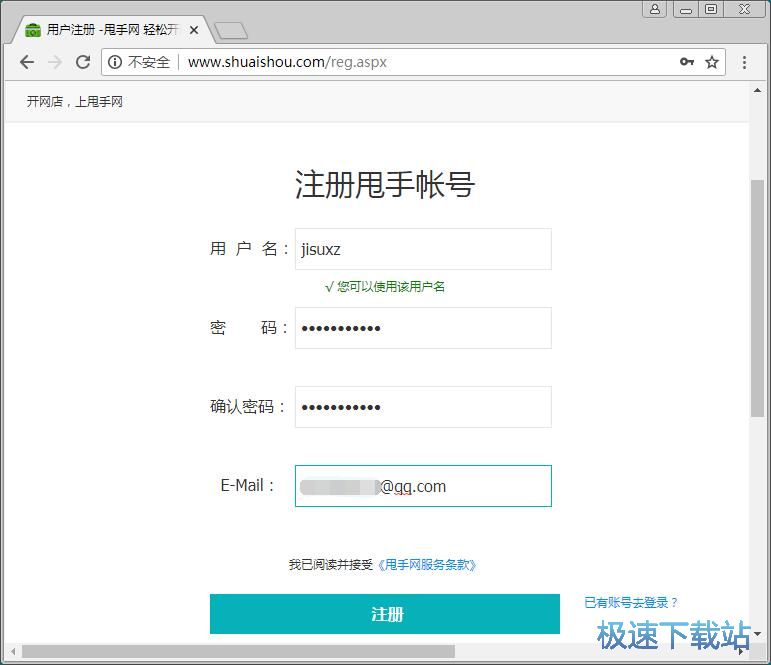Open the saved password key icon
771x665 pixels.
[x=686, y=62]
